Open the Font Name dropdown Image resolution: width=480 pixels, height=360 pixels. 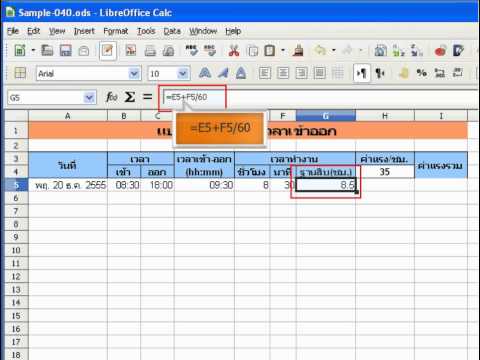[134, 73]
